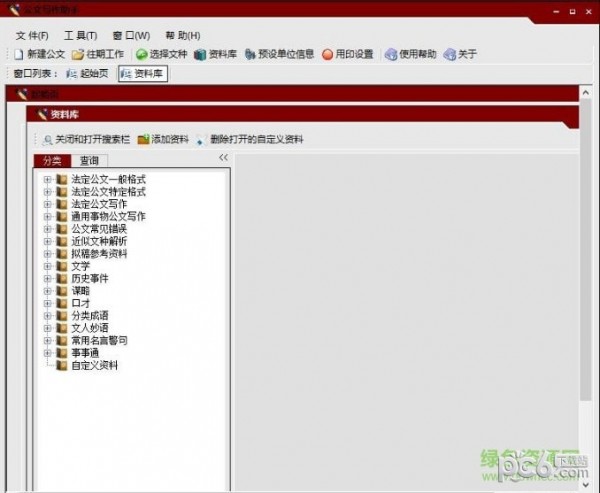The height and width of the screenshot is (493, 600).
Task: Click the 添加资料 folder icon
Action: point(143,140)
